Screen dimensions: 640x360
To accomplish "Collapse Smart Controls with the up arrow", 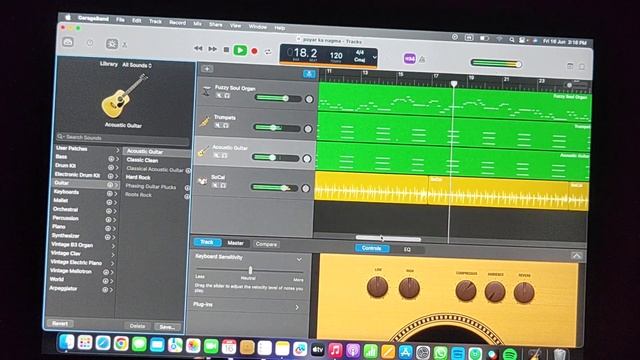I will pyautogui.click(x=576, y=256).
